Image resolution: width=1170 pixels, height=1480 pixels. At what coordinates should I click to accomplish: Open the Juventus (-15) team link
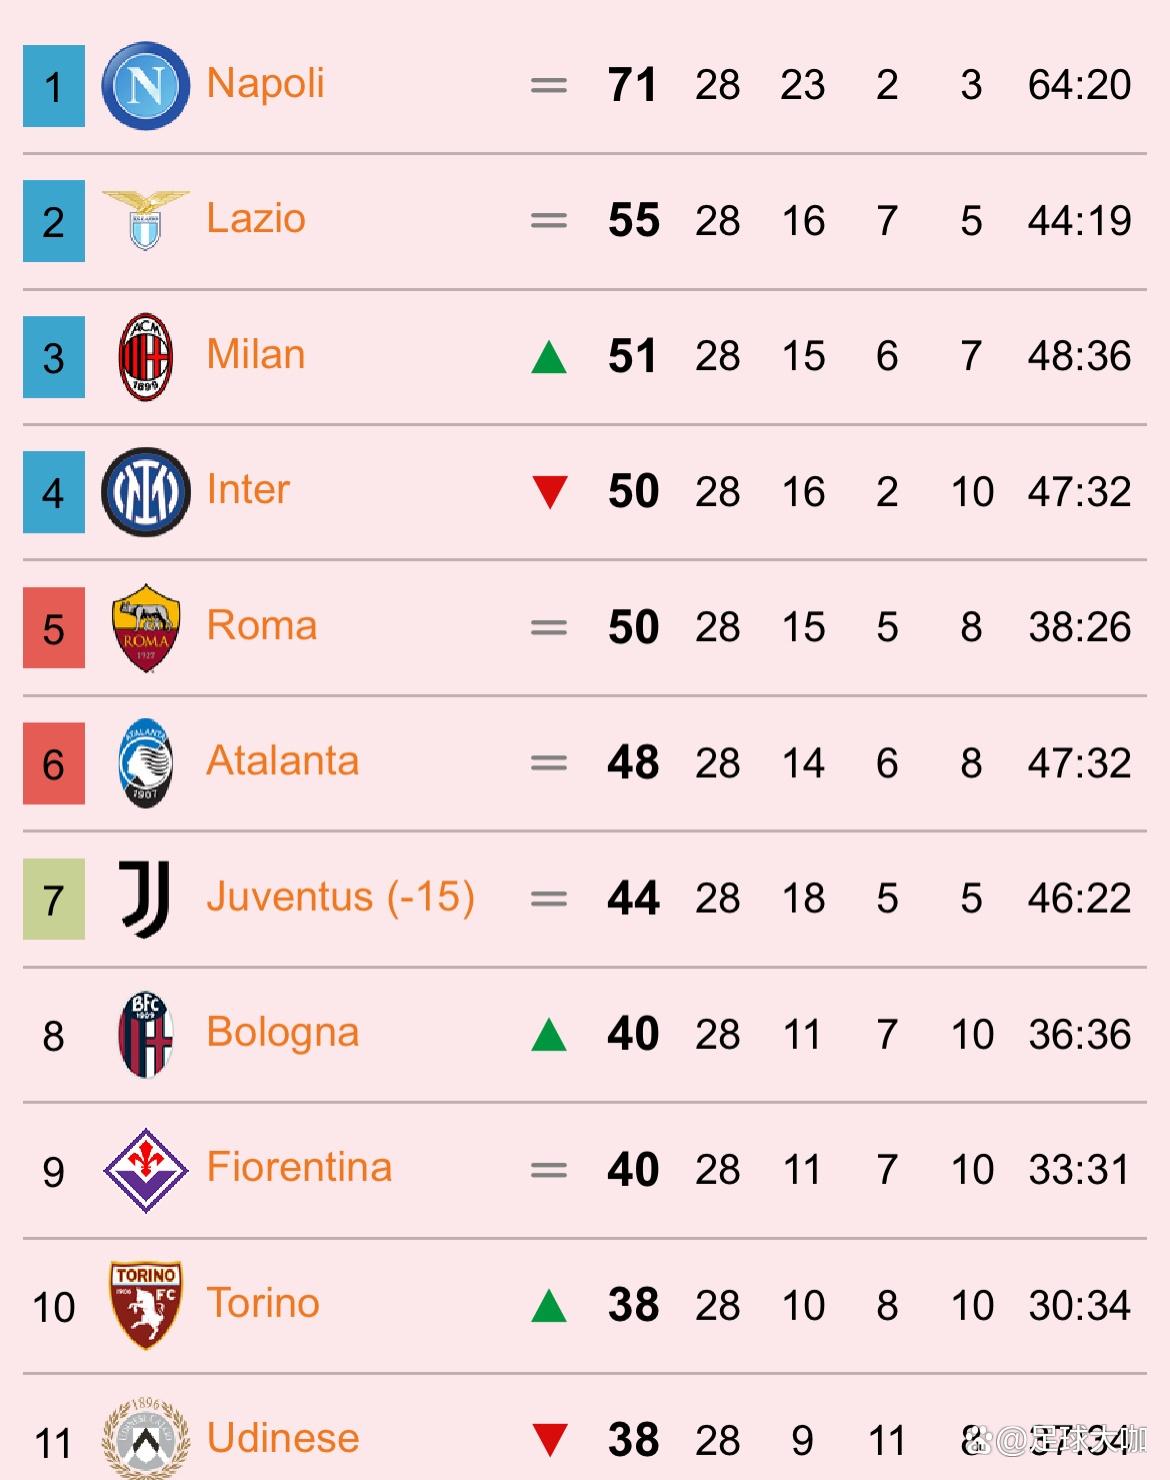(x=340, y=897)
